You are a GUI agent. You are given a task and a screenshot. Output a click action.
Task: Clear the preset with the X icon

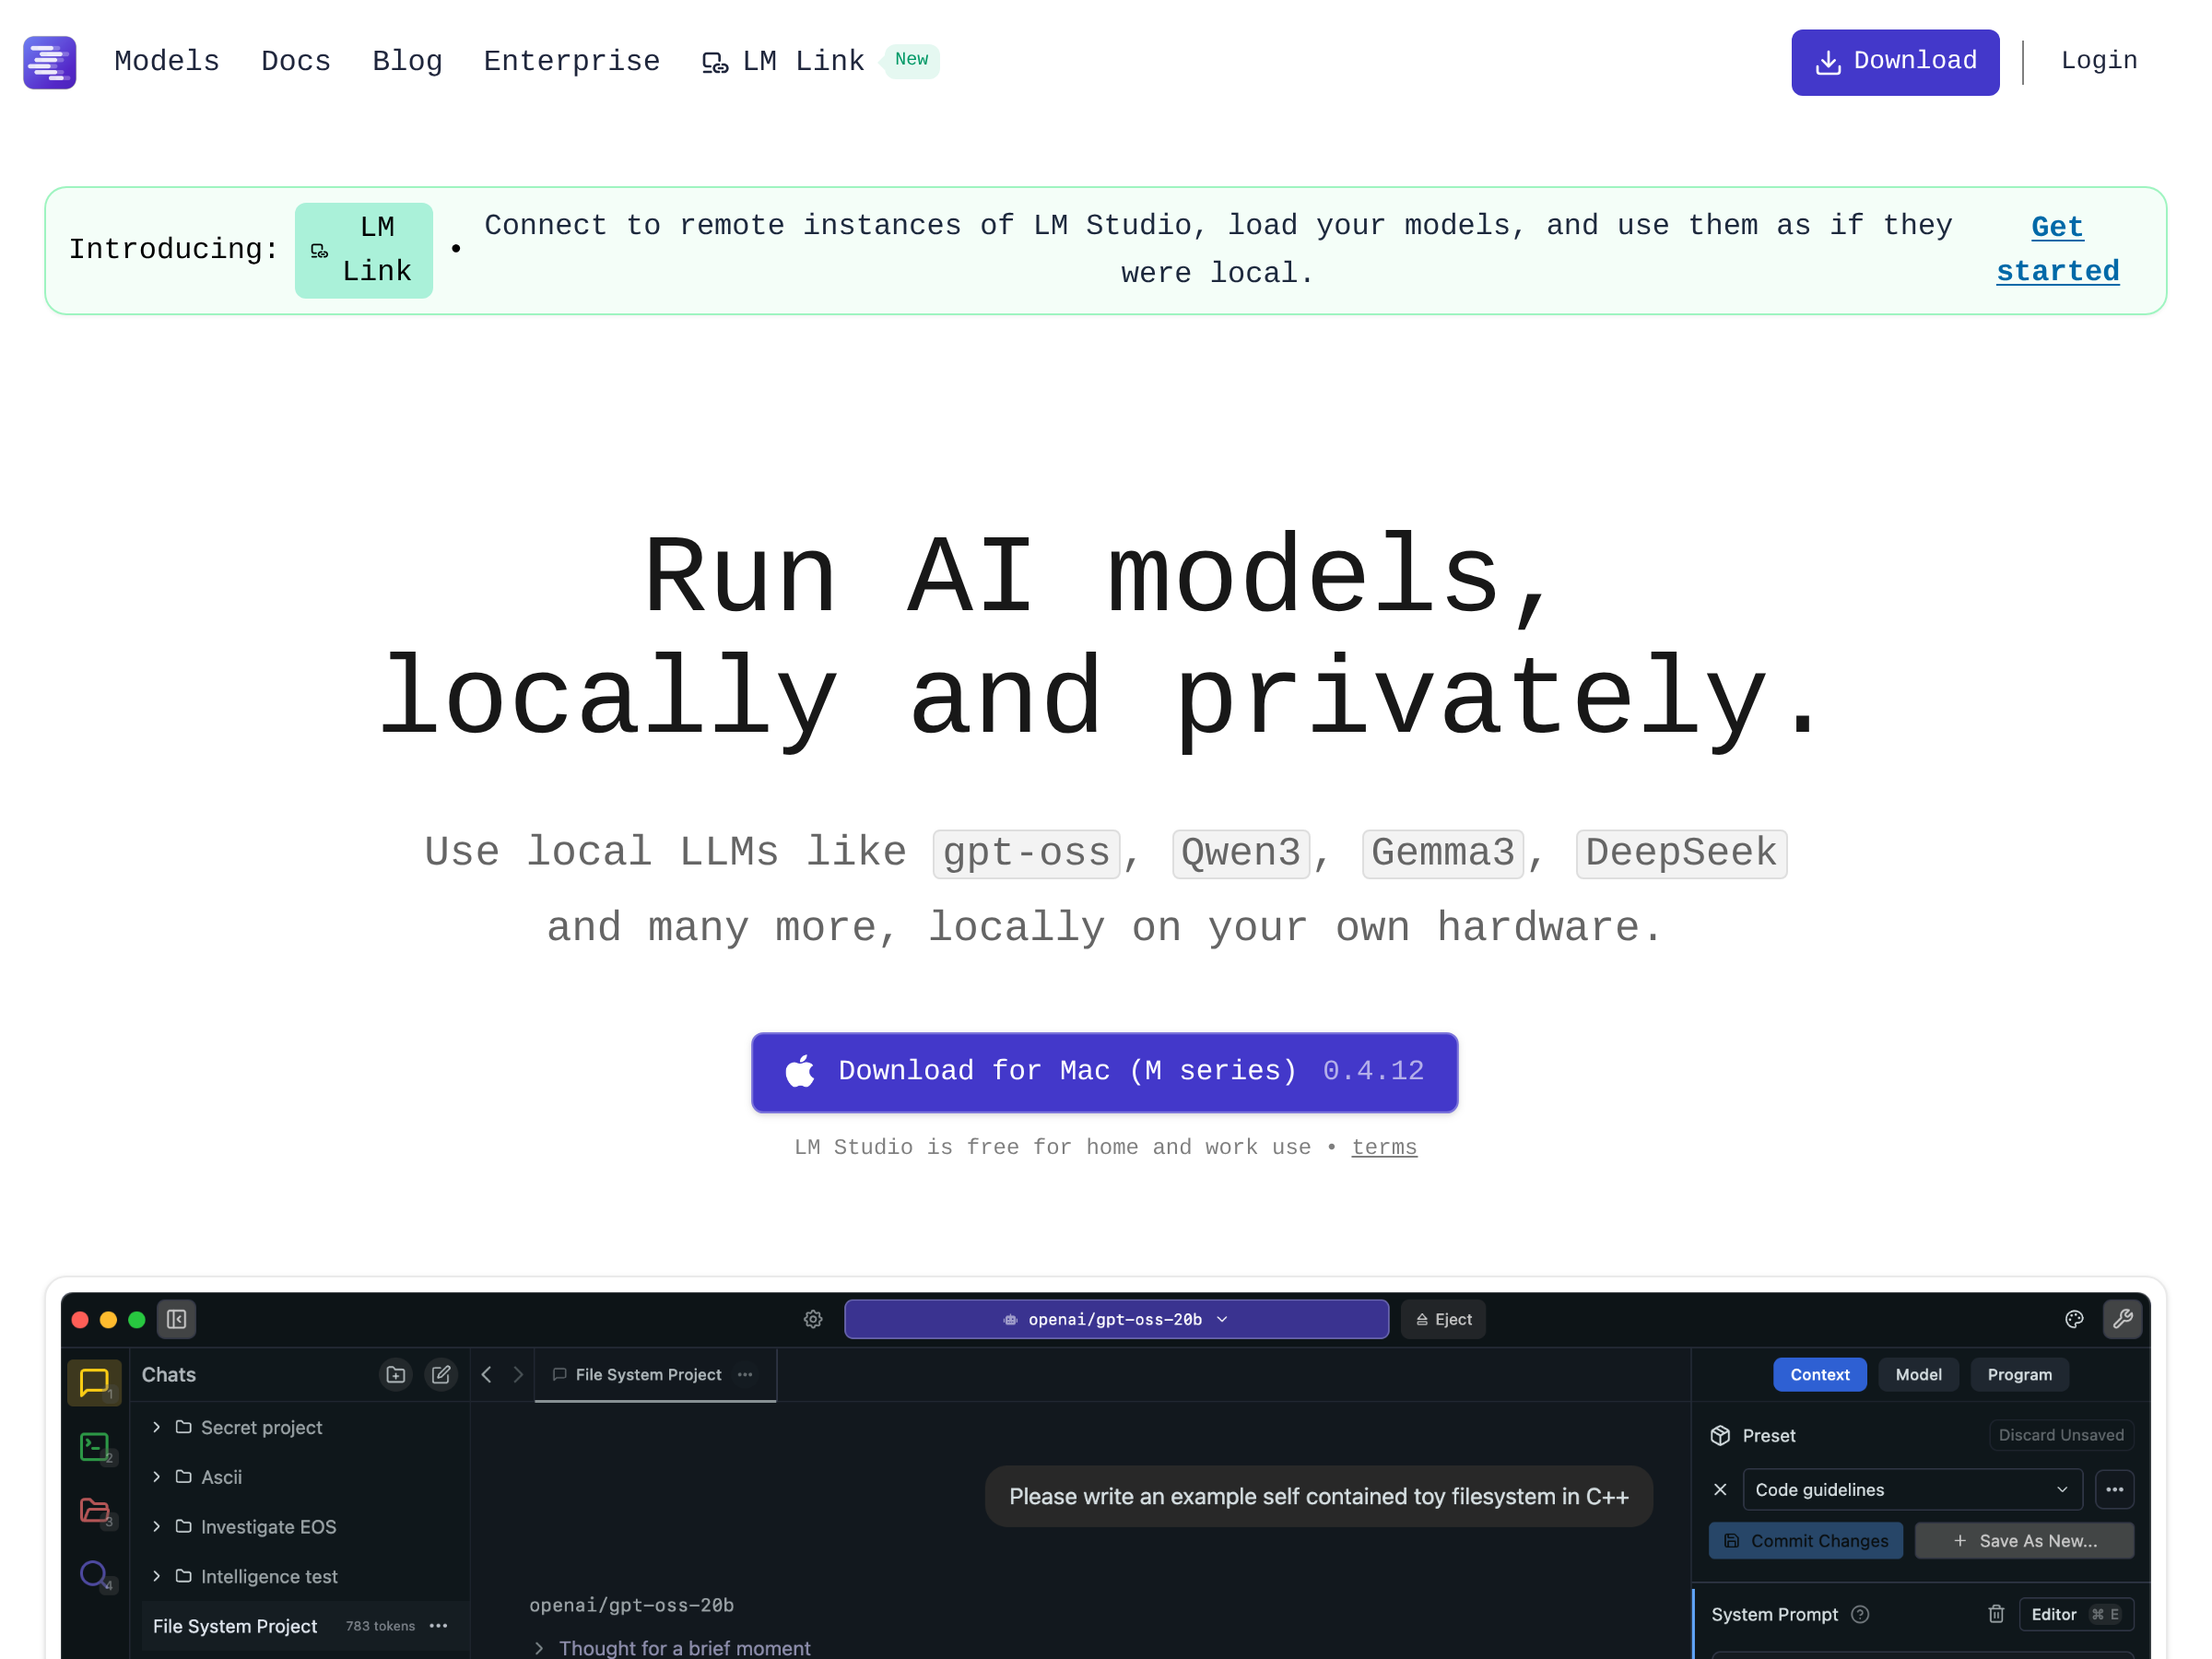tap(1720, 1490)
